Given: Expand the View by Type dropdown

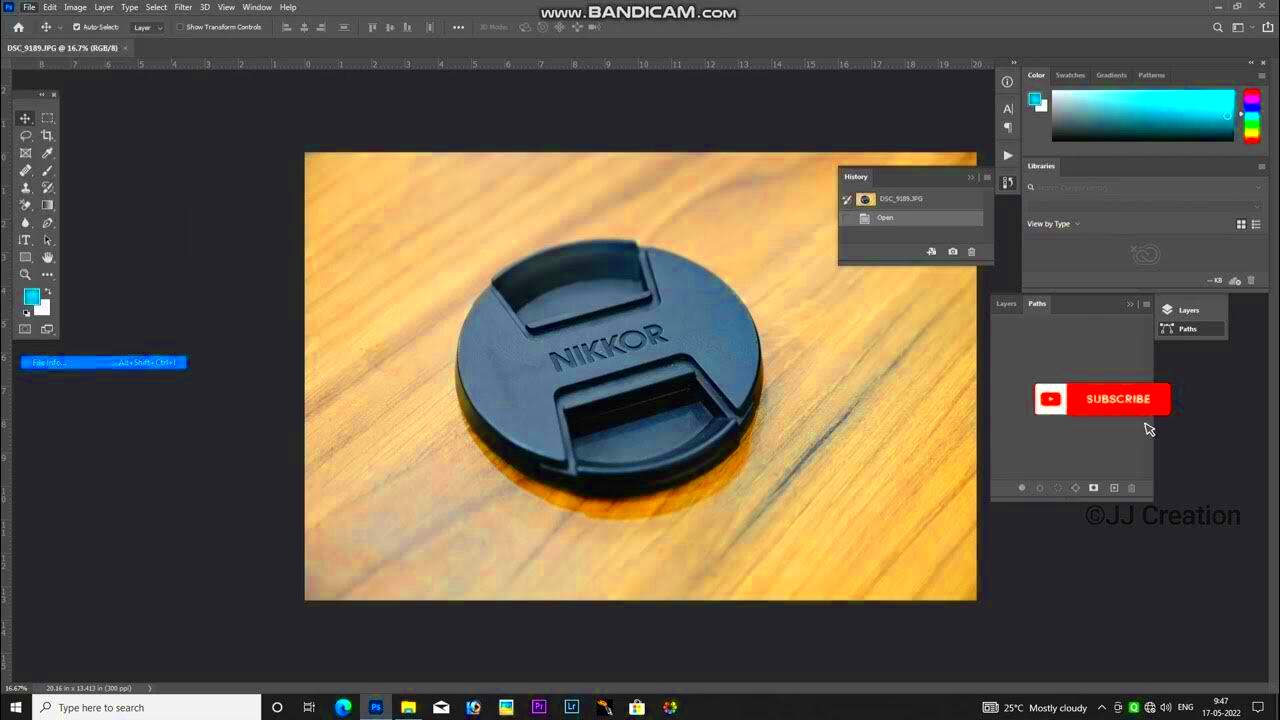Looking at the screenshot, I should (x=1053, y=224).
